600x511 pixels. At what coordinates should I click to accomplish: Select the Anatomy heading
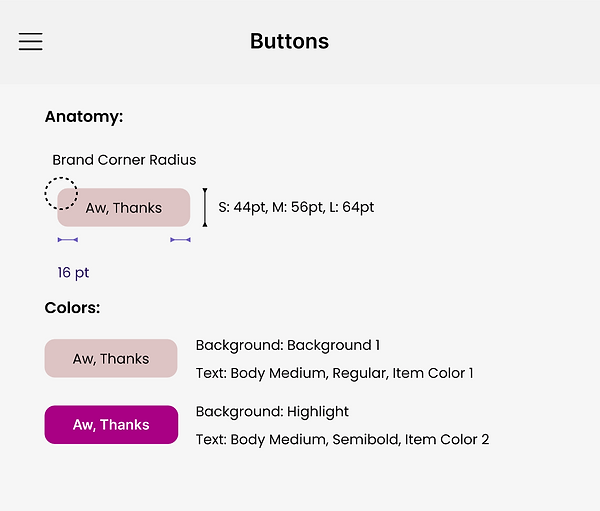(x=84, y=117)
